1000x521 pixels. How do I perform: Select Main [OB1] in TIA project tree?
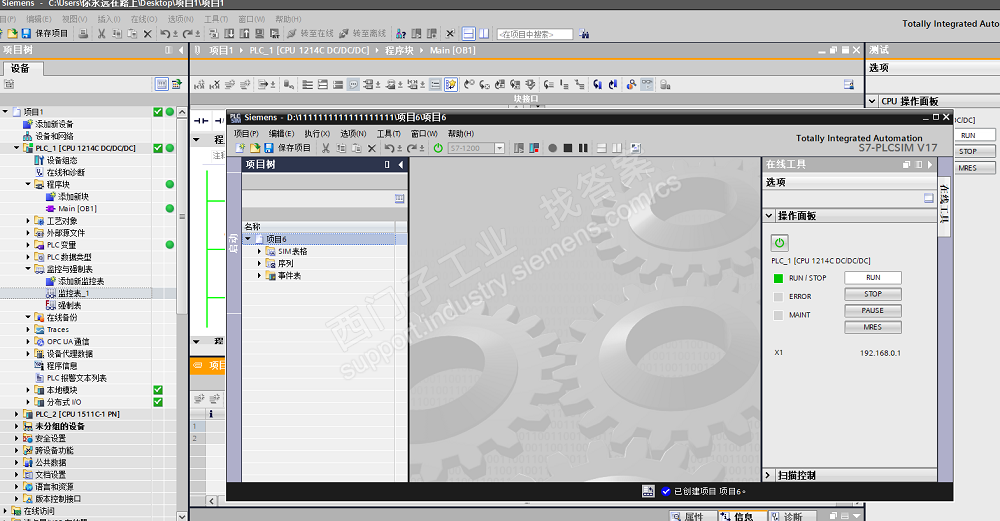coord(77,209)
